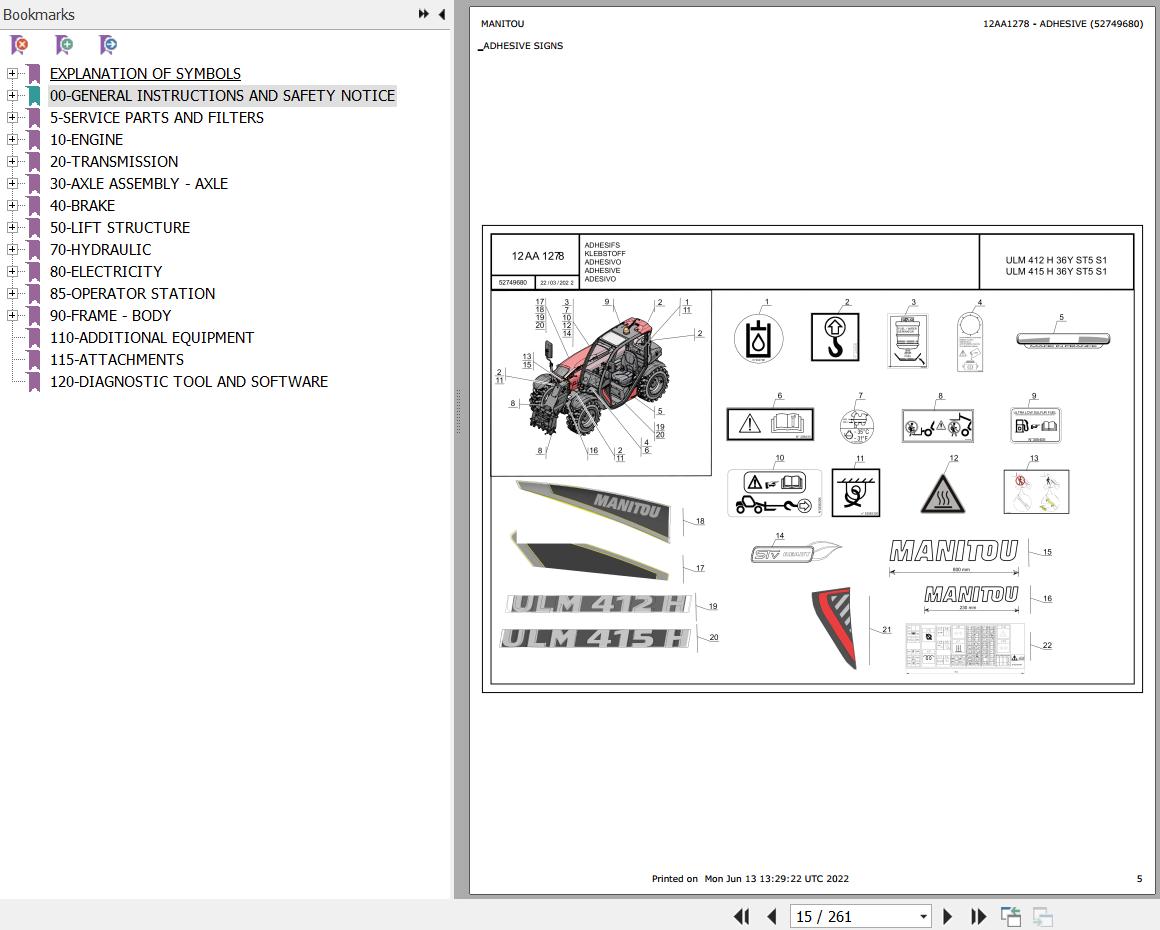Expand the 00-GENERAL INSTRUCTIONS bookmark node

tap(12, 95)
